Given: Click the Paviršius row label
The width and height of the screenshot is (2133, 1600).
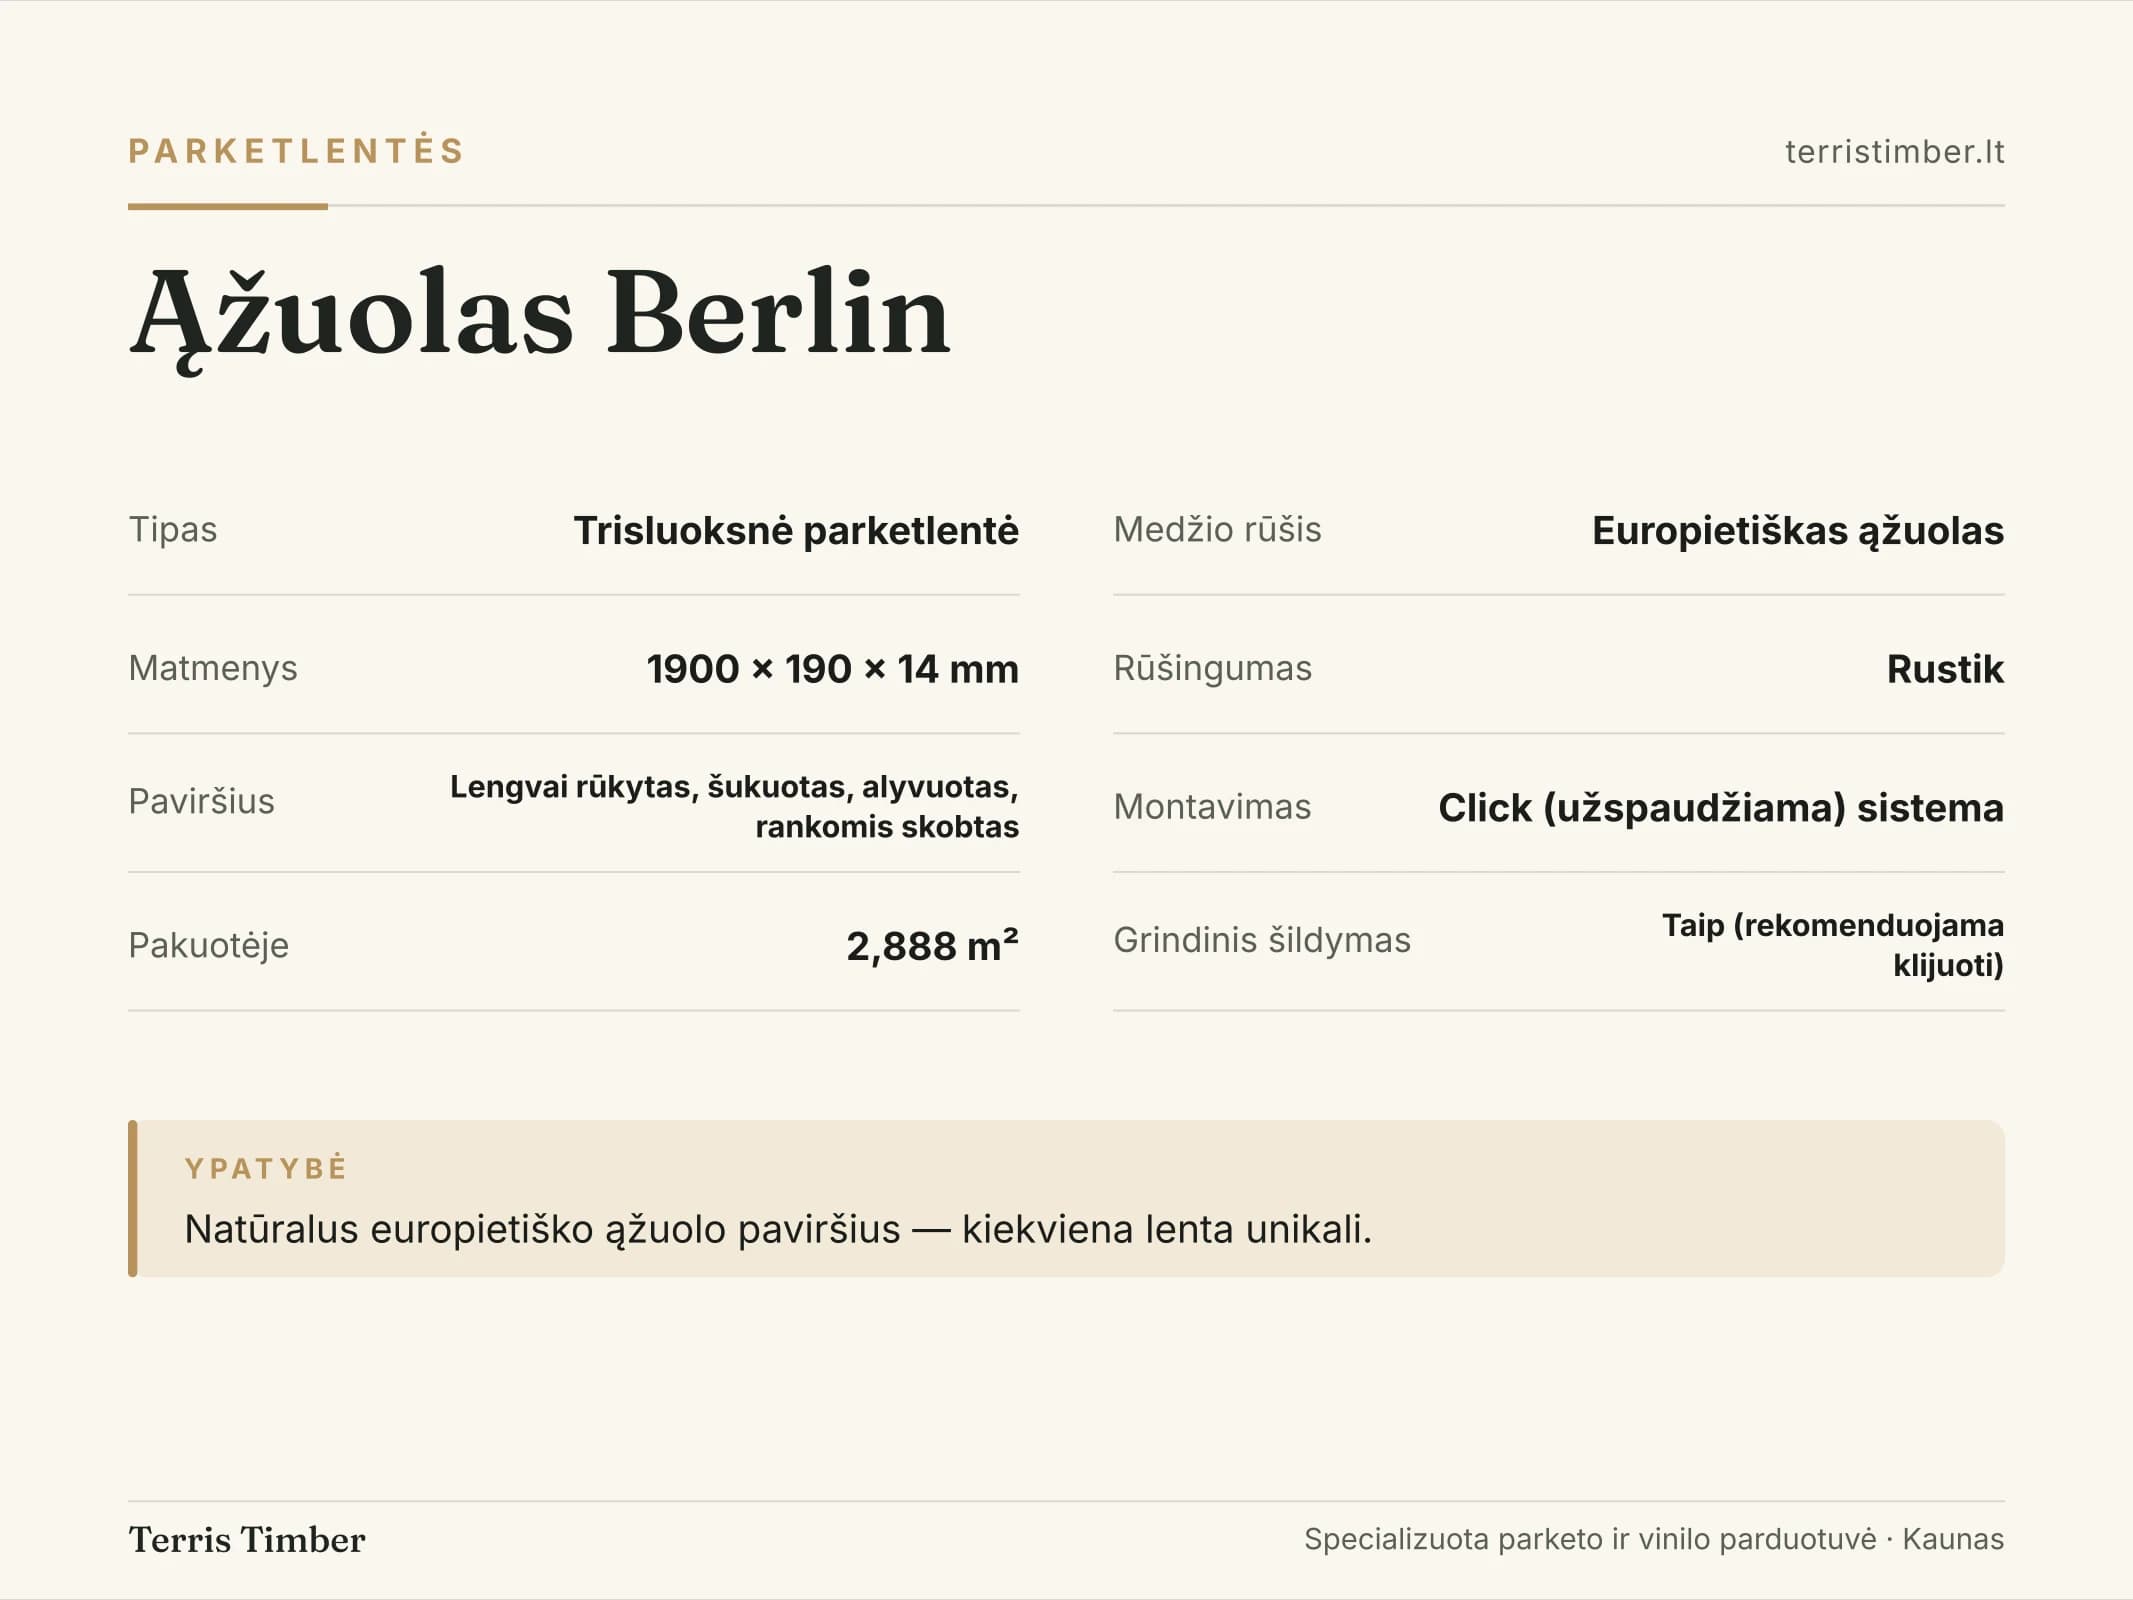Looking at the screenshot, I should click(201, 801).
